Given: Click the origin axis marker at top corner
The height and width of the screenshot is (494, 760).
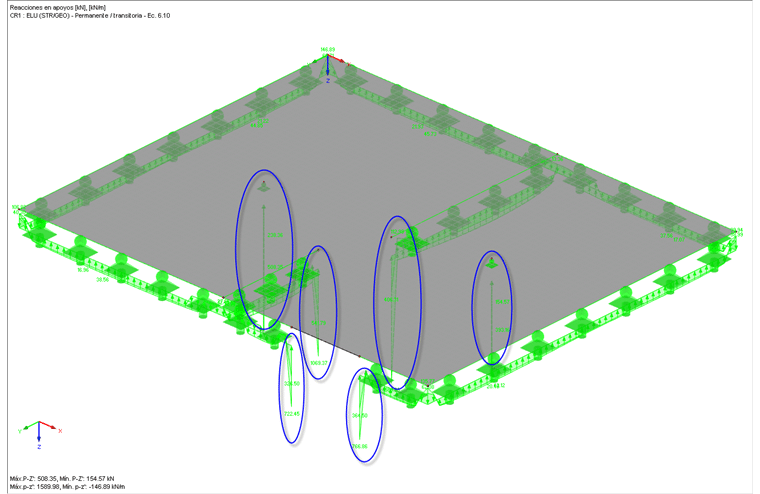Looking at the screenshot, I should [x=328, y=68].
